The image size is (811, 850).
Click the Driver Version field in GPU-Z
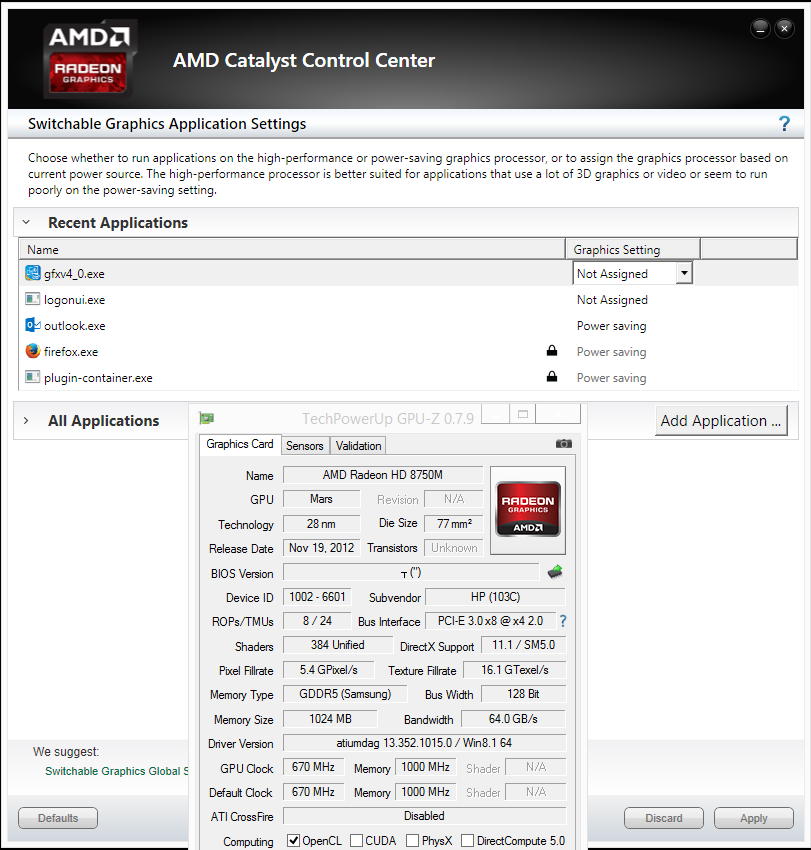[x=424, y=743]
